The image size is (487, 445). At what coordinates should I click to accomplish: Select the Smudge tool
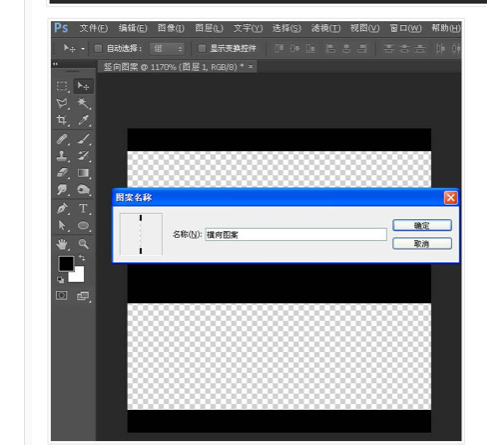click(62, 190)
